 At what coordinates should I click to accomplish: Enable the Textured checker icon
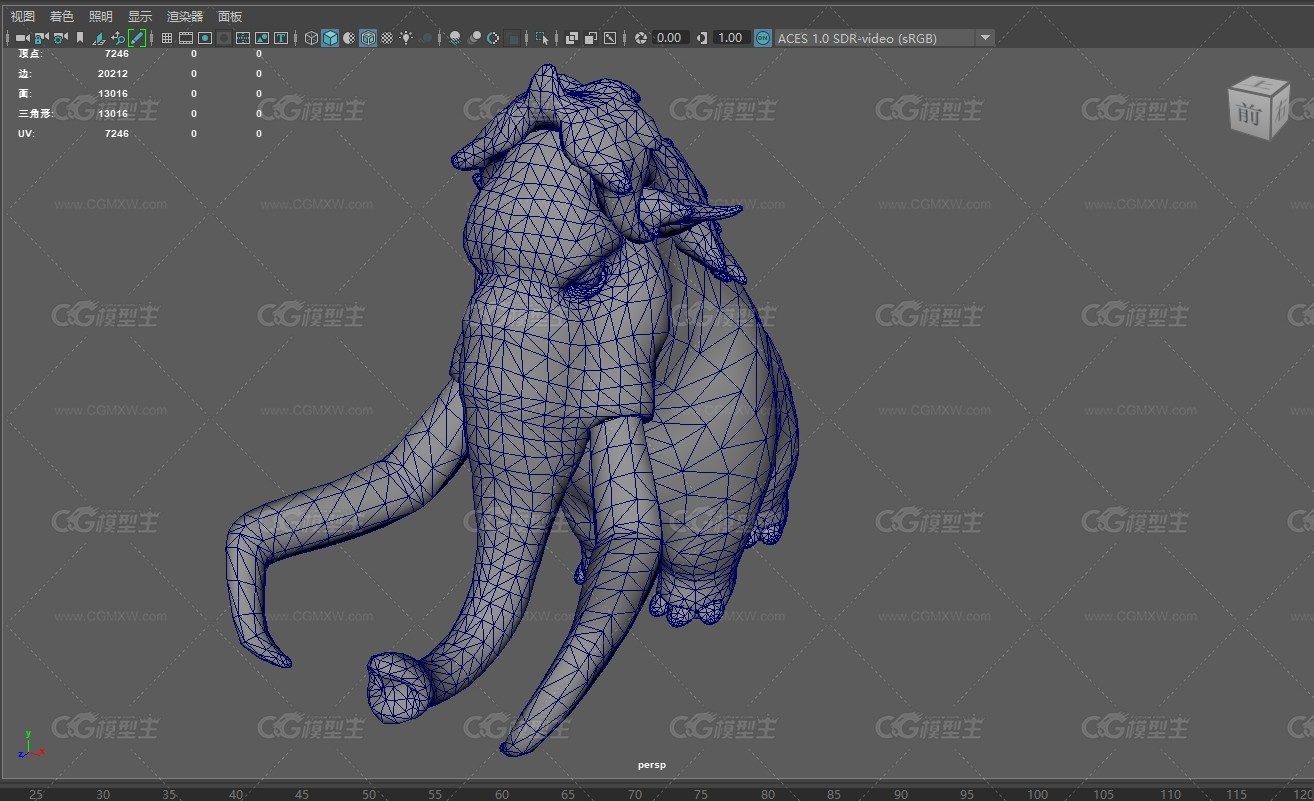point(387,38)
